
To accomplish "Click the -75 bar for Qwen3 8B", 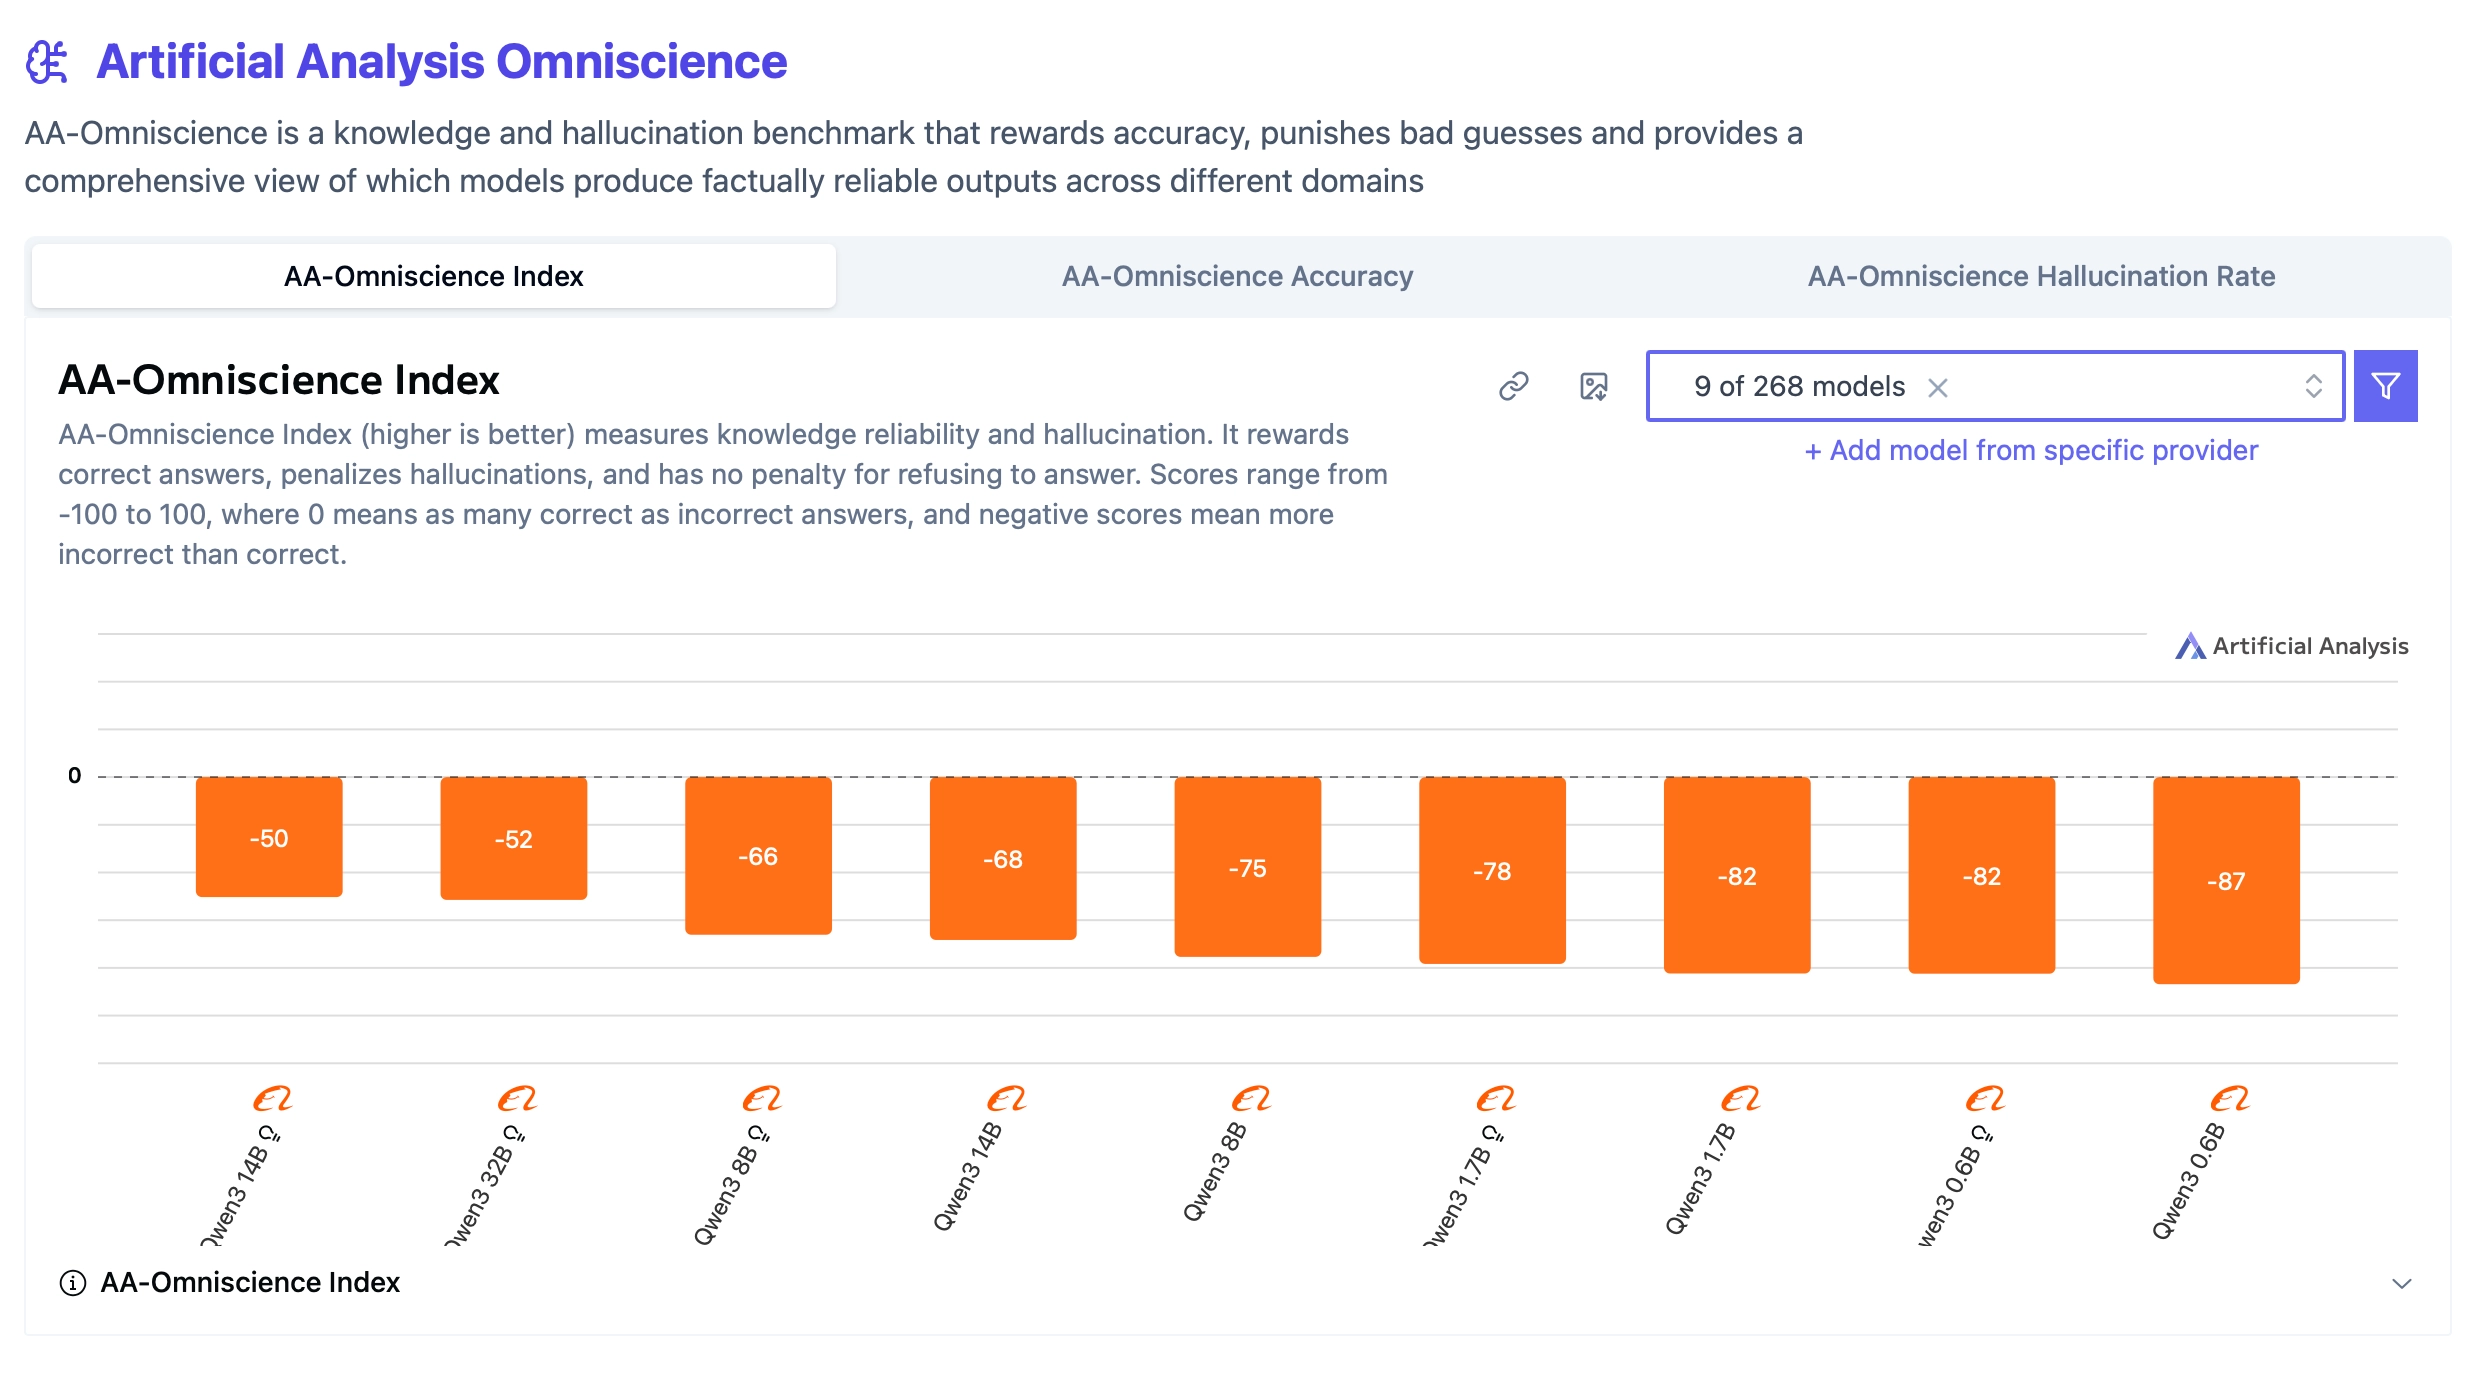I will (x=1247, y=867).
